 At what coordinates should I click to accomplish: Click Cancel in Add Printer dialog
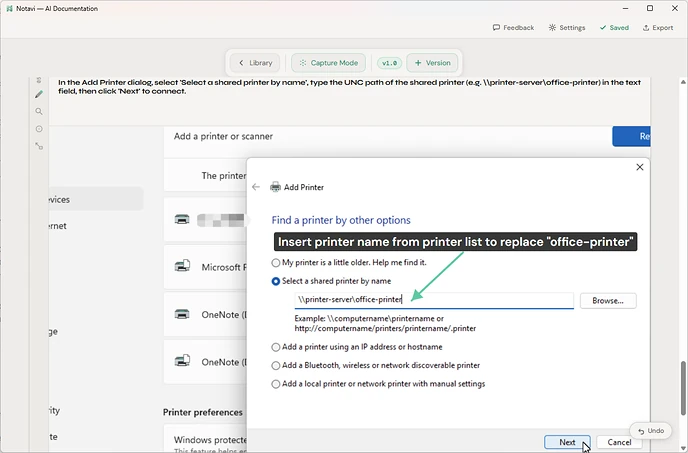point(619,442)
